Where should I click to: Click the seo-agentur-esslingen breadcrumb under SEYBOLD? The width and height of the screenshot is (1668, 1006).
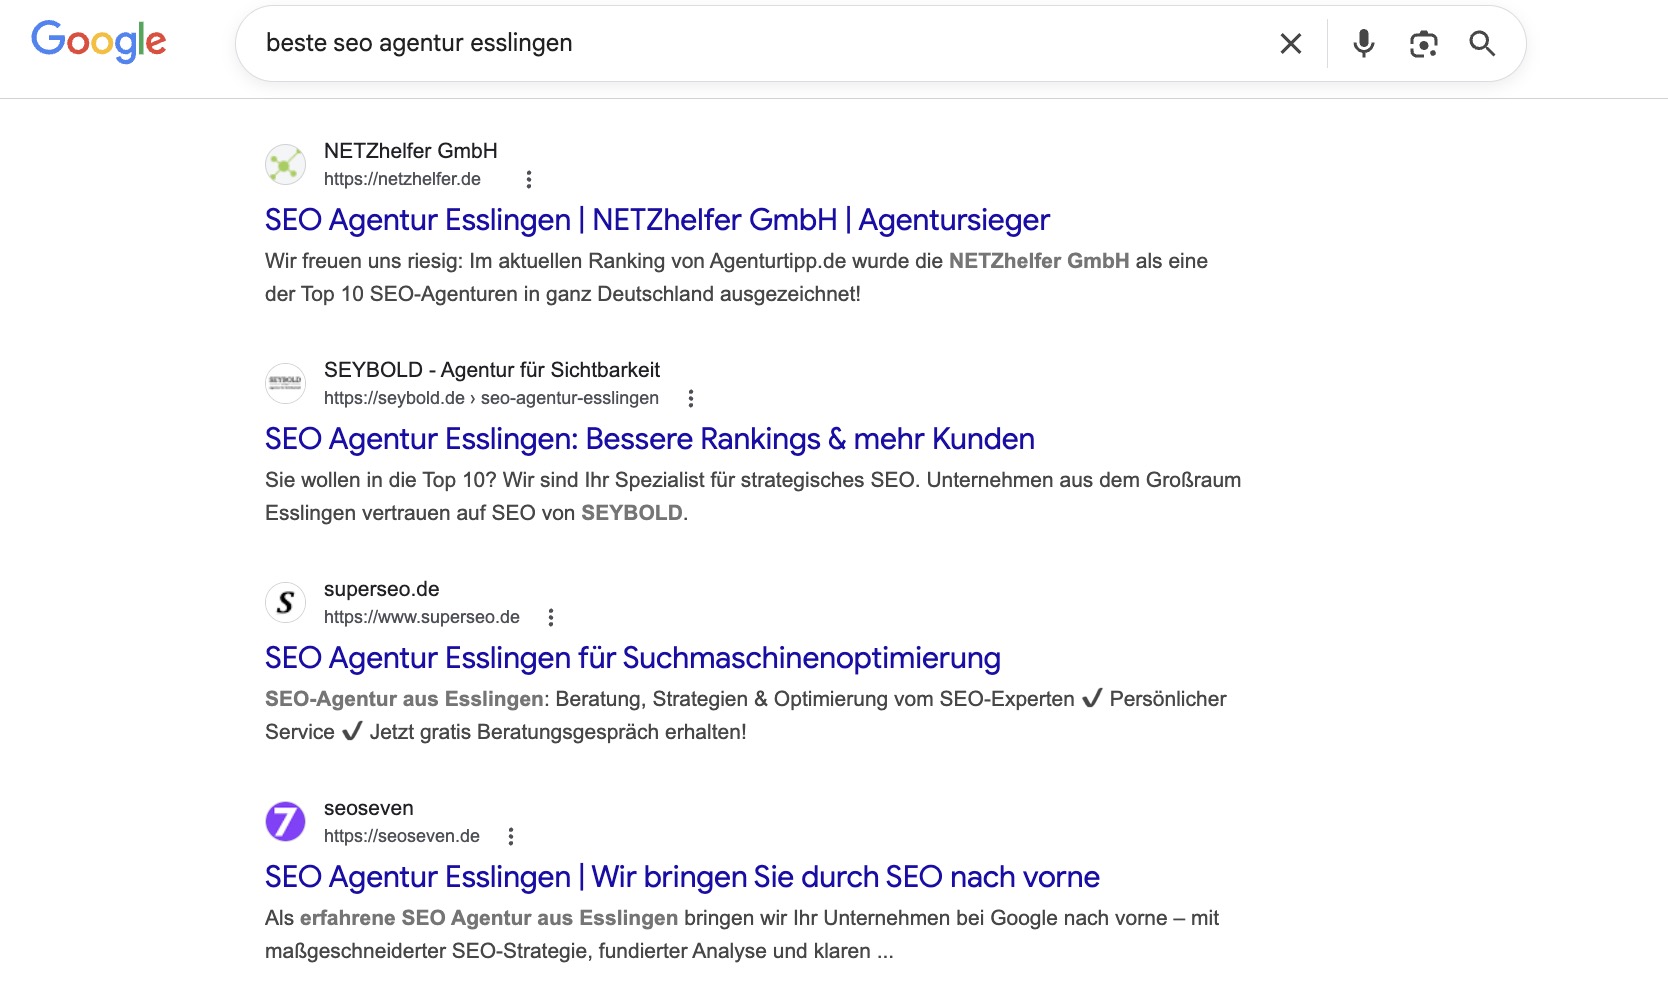(x=568, y=398)
